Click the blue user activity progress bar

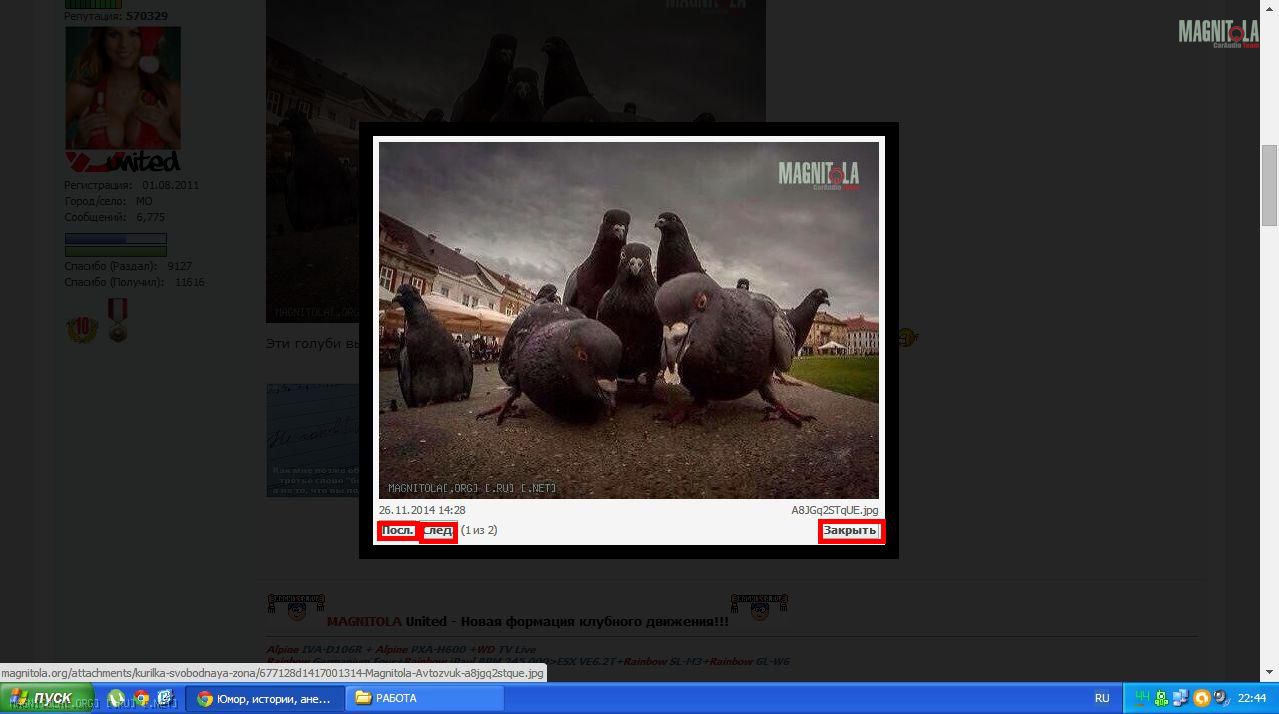pyautogui.click(x=116, y=239)
